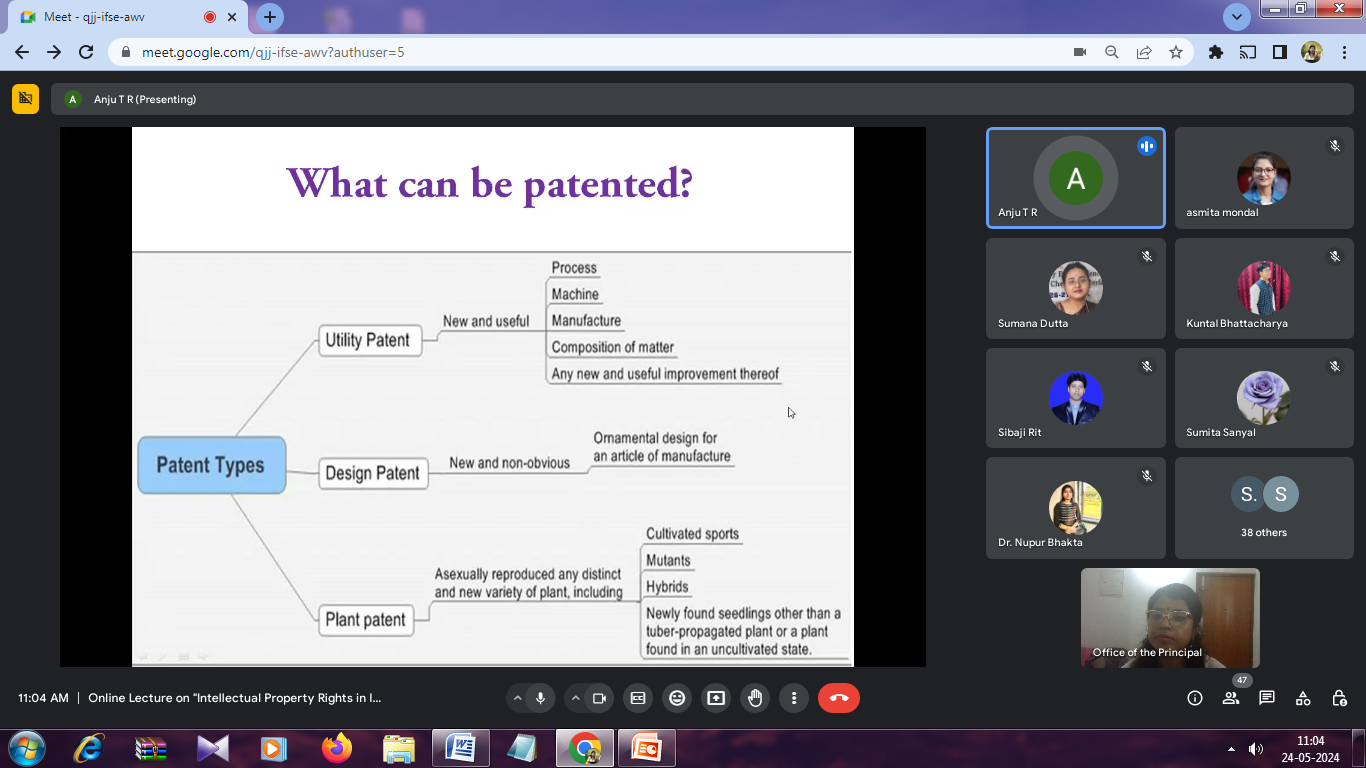The width and height of the screenshot is (1366, 768).
Task: Open a new Chrome tab with plus button
Action: tap(269, 17)
